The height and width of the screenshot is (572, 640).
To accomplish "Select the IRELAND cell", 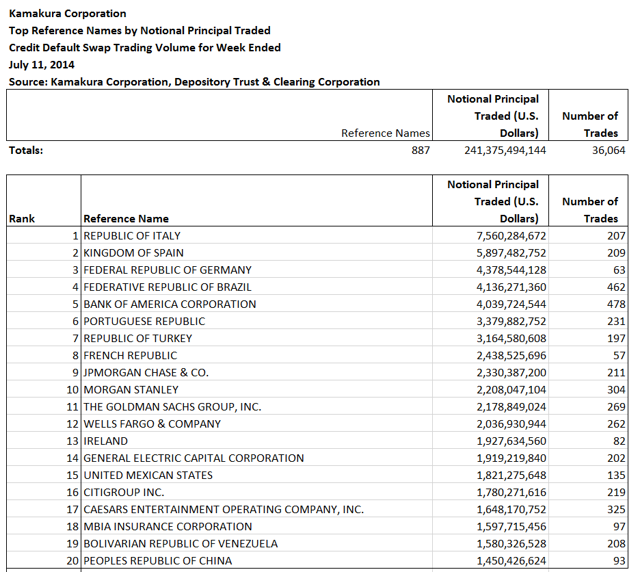I will [x=256, y=441].
